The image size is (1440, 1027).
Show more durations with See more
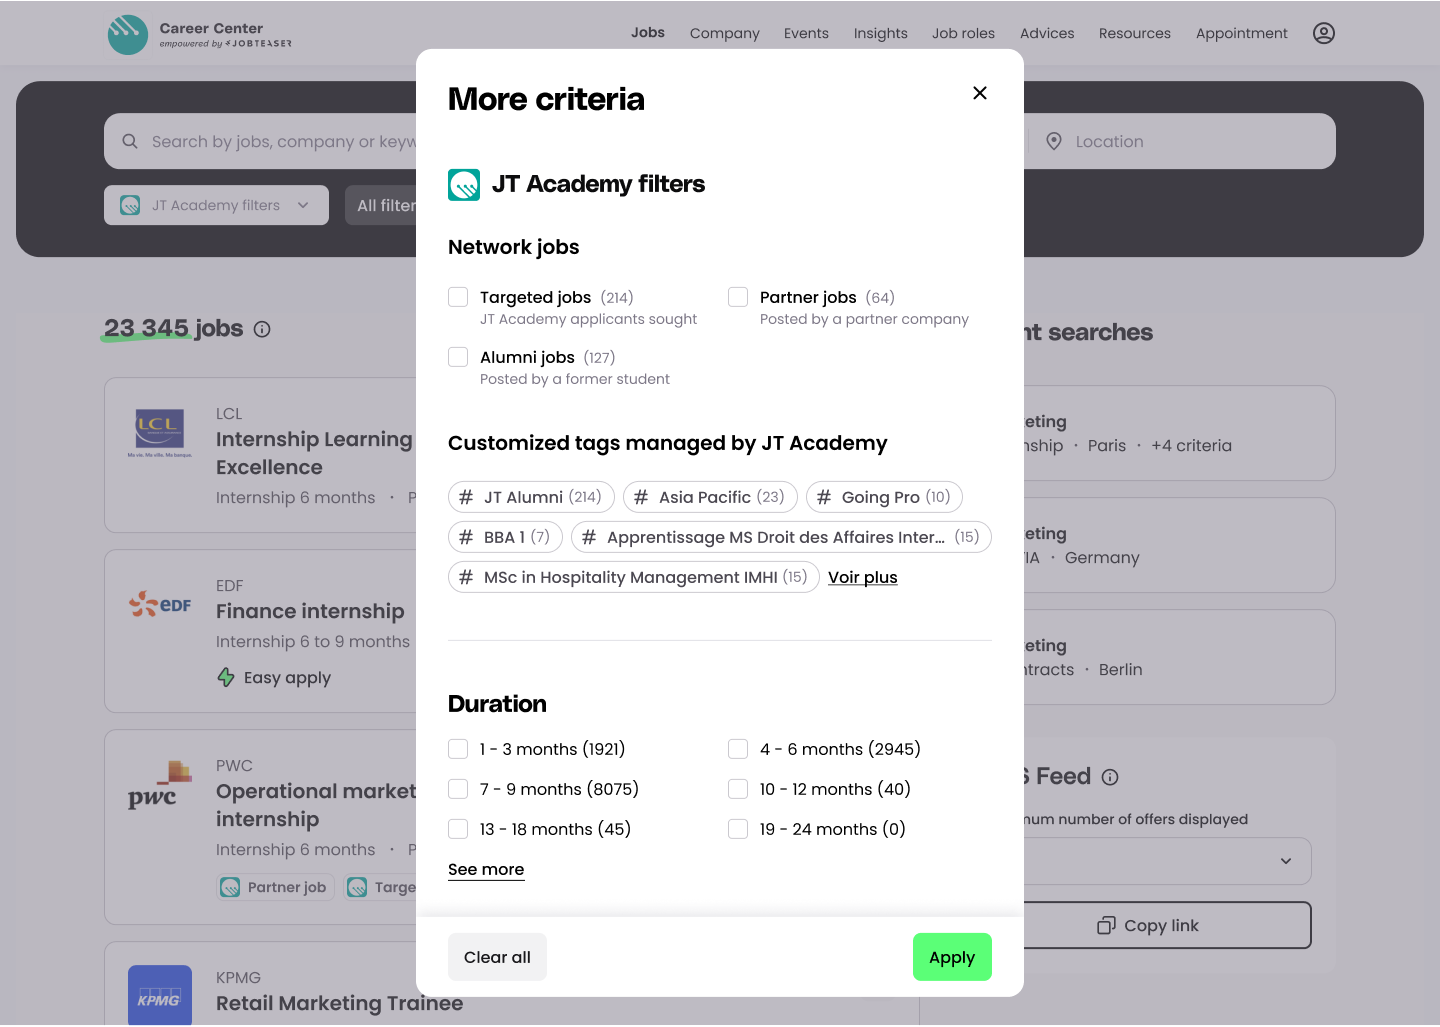point(486,869)
